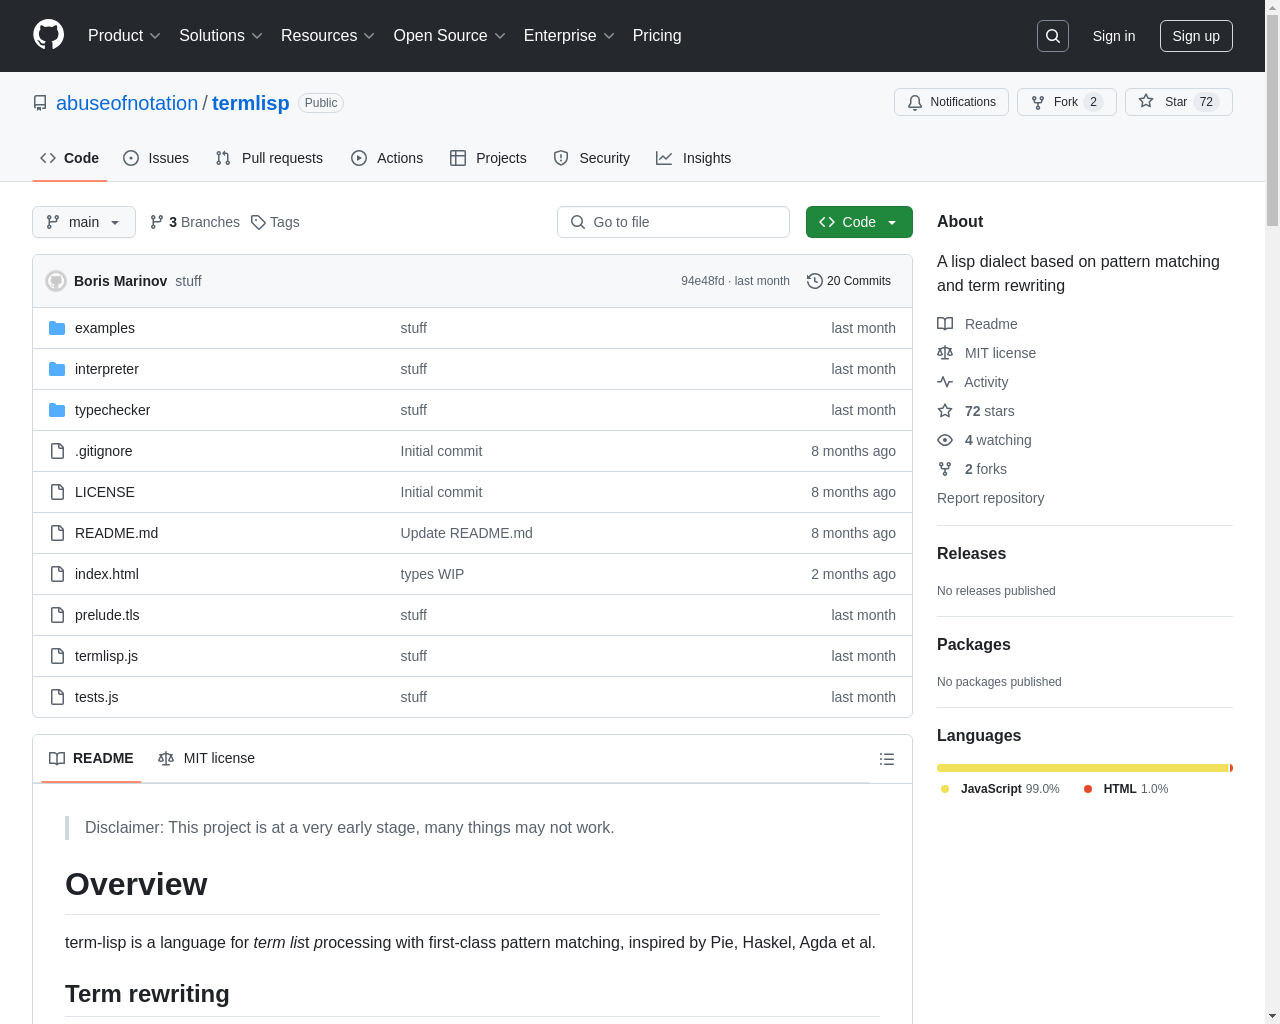The width and height of the screenshot is (1280, 1024).
Task: Expand the Resources menu
Action: [x=328, y=35]
